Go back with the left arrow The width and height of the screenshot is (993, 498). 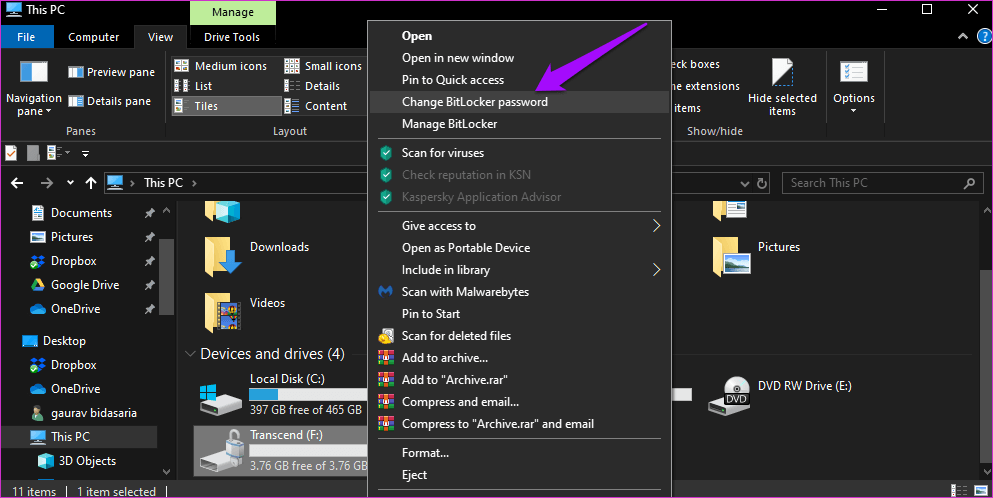pos(17,183)
